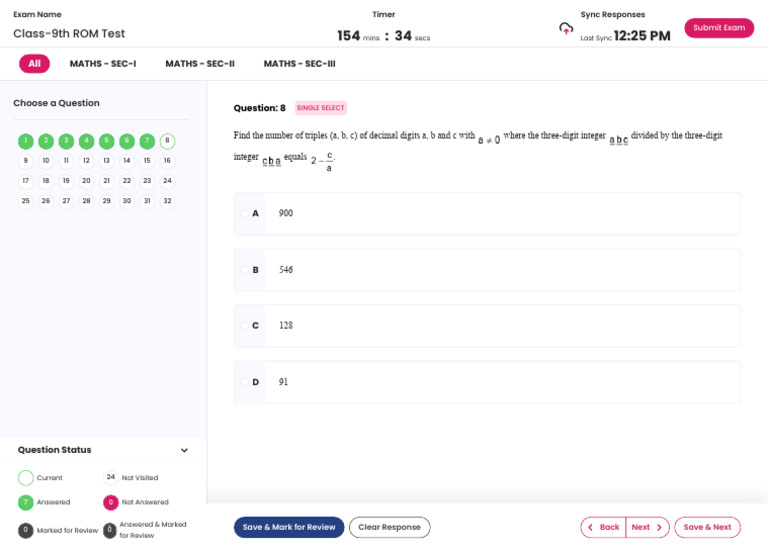Pick option D radio button (91)
Image resolution: width=768 pixels, height=551 pixels.
pos(245,382)
